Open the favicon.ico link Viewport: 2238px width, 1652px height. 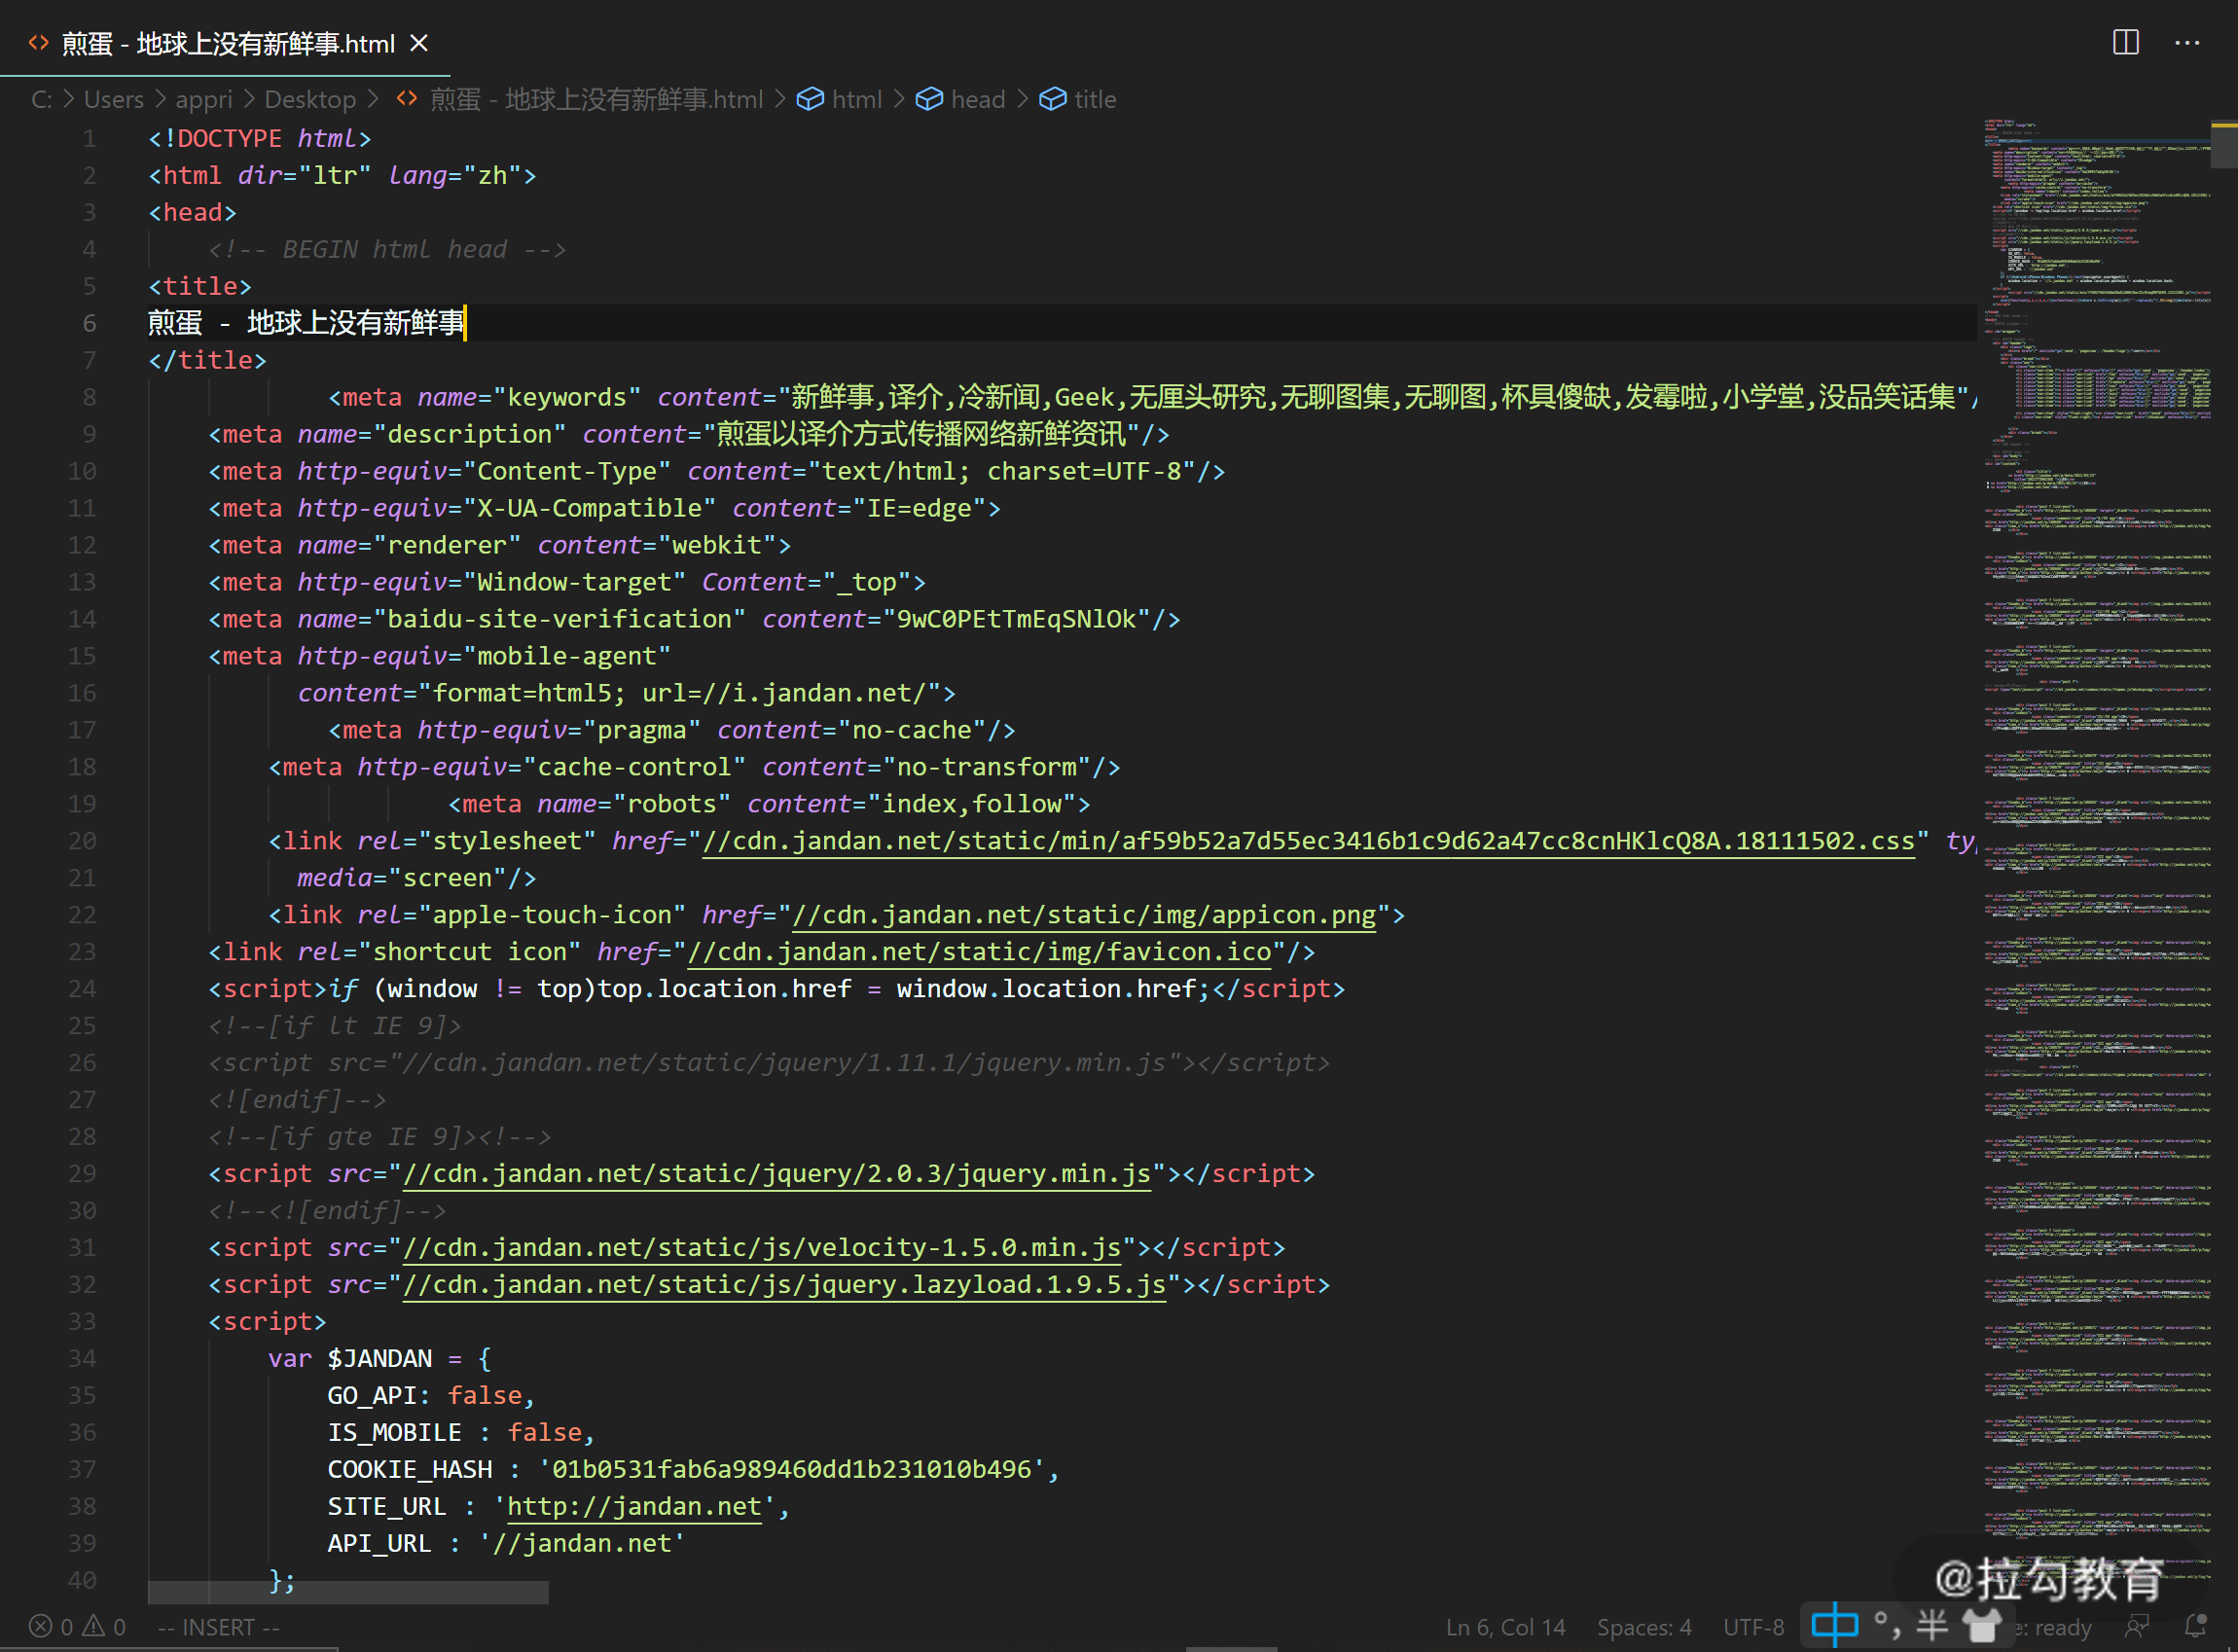(979, 951)
